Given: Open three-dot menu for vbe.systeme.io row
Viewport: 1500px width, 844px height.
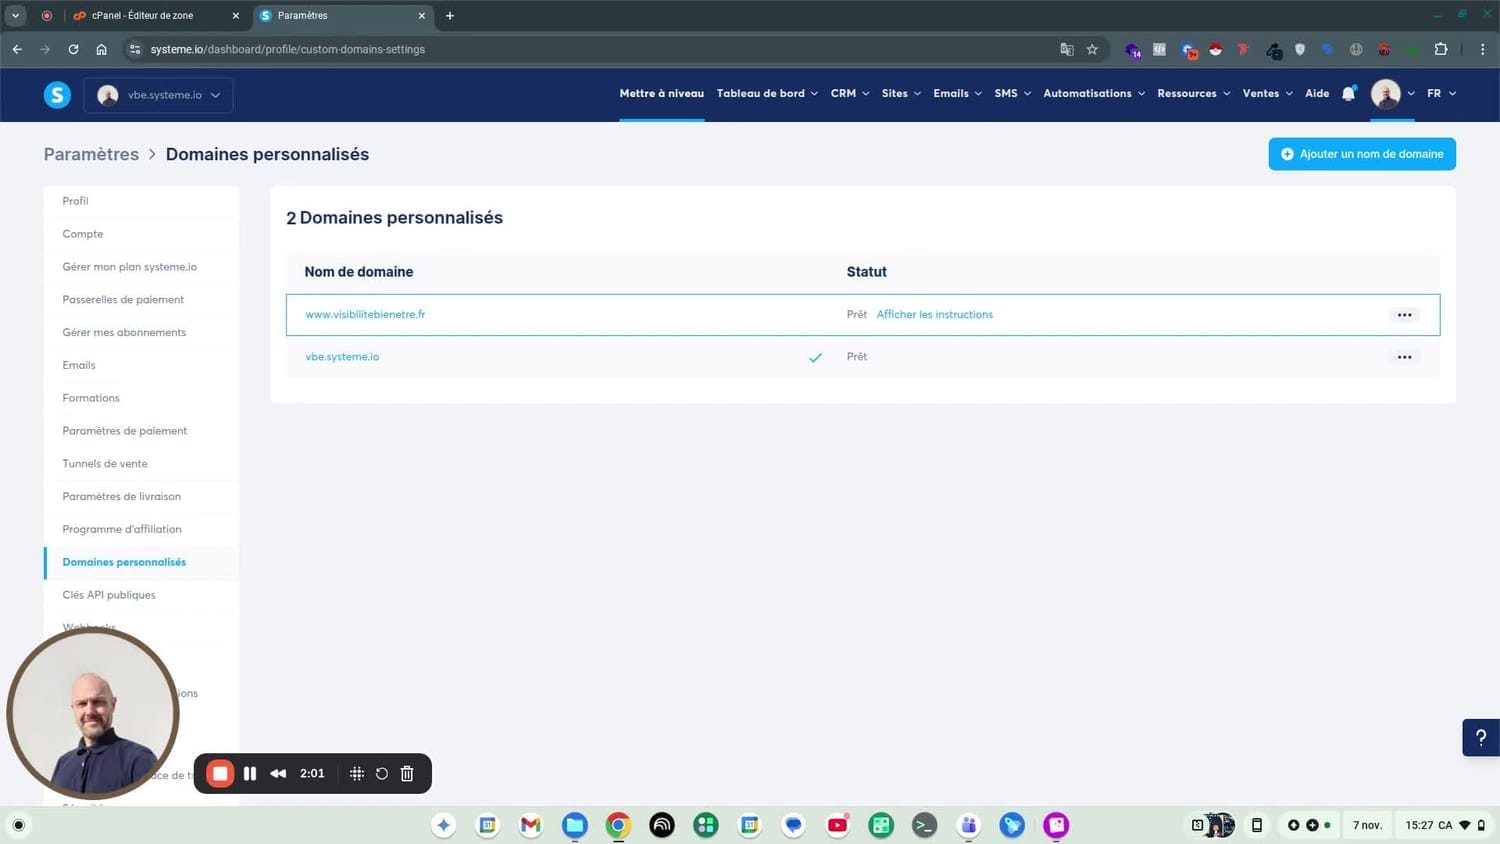Looking at the screenshot, I should coord(1404,357).
